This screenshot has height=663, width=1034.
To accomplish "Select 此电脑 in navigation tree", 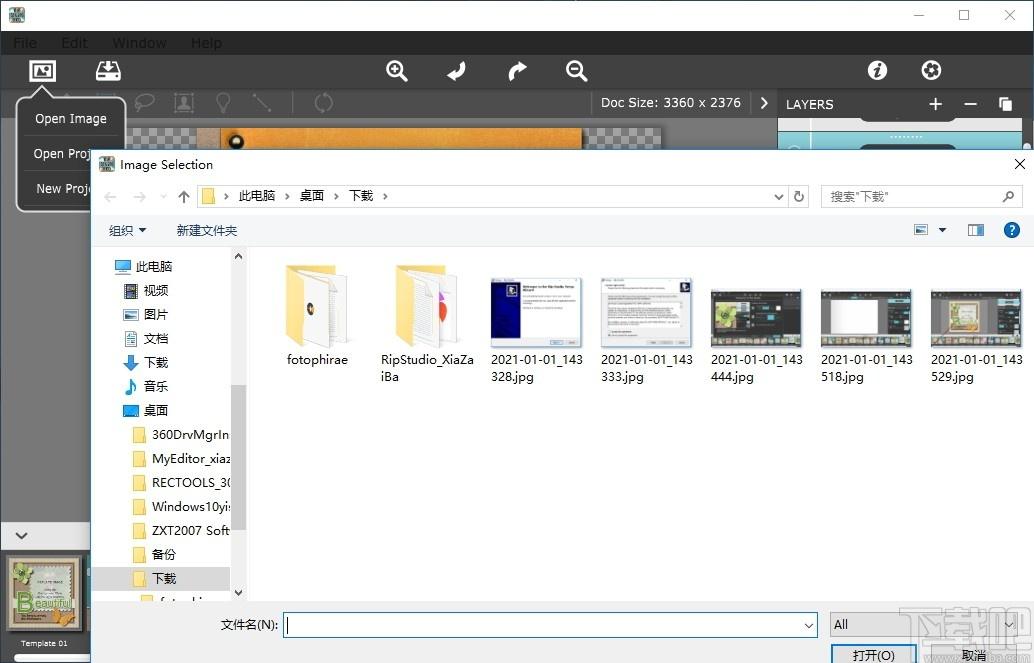I will (144, 267).
